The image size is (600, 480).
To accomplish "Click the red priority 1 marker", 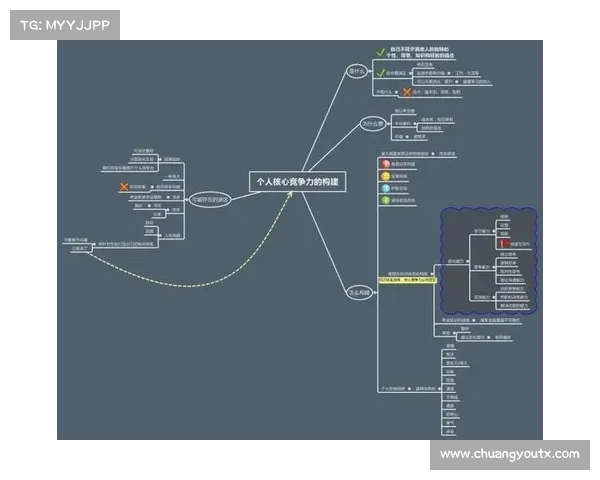I will coord(385,164).
